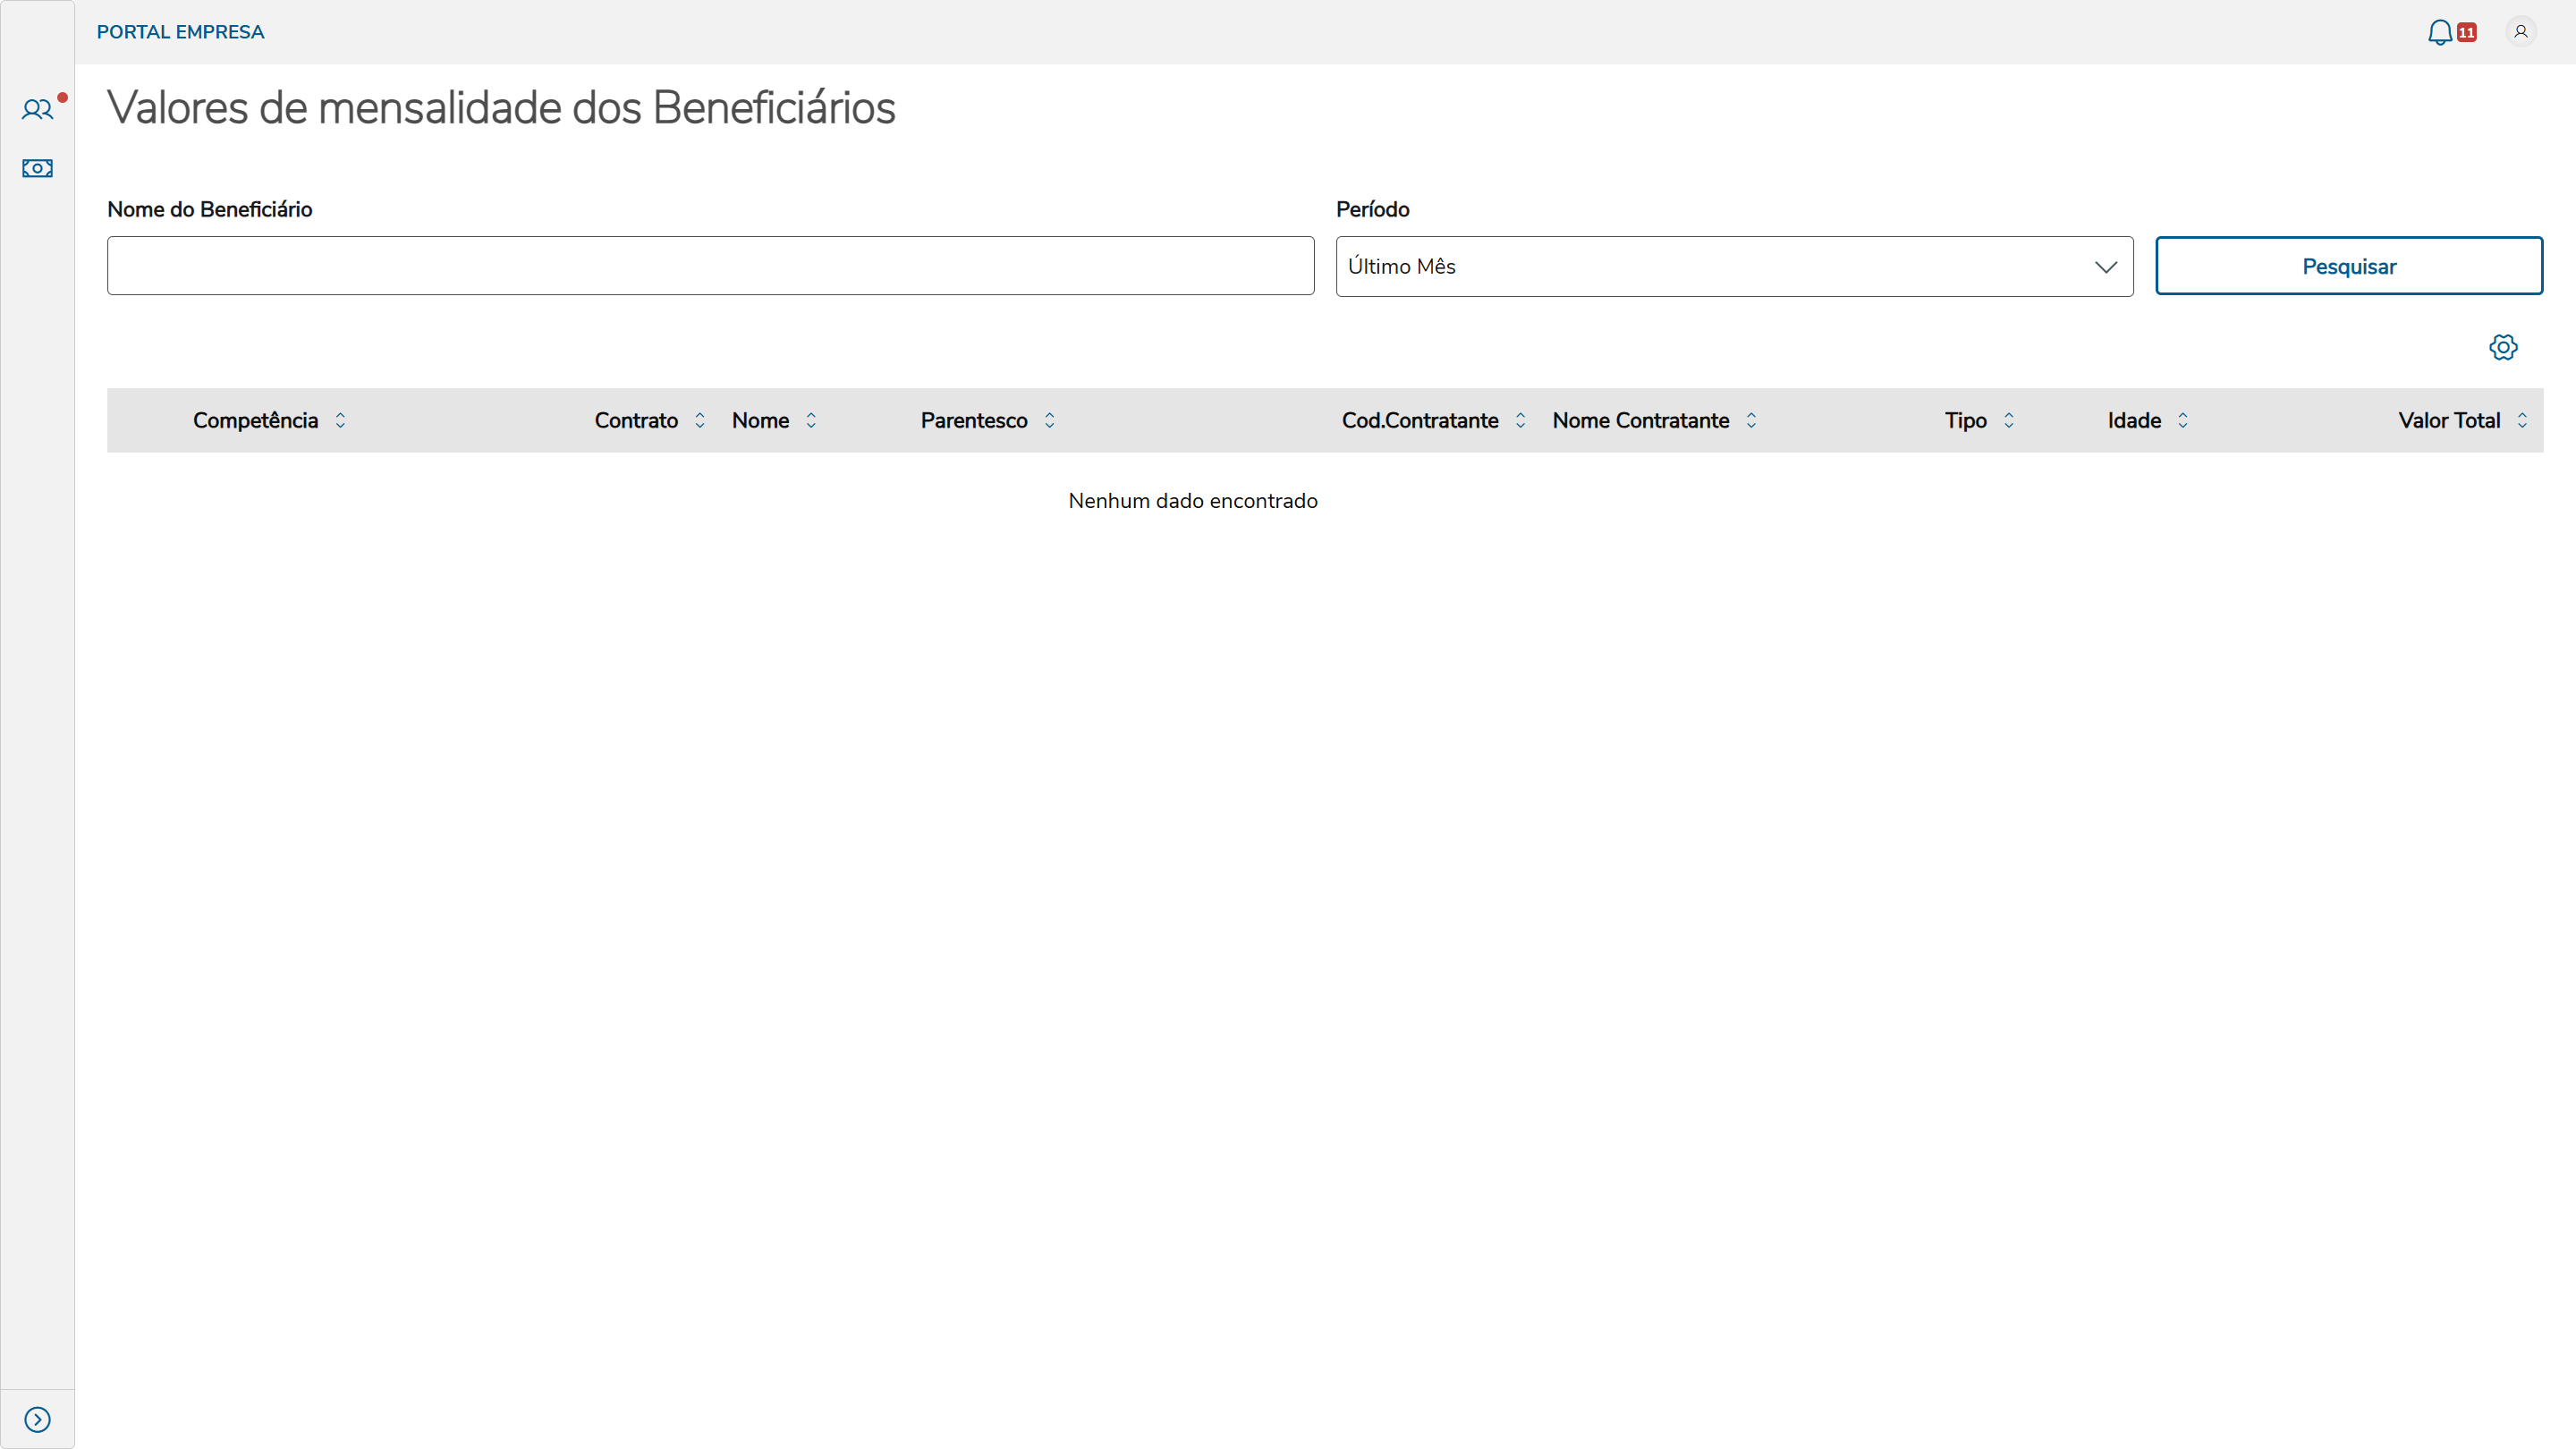This screenshot has height=1449, width=2576.
Task: Open the beneficiaries sidebar icon
Action: tap(37, 109)
